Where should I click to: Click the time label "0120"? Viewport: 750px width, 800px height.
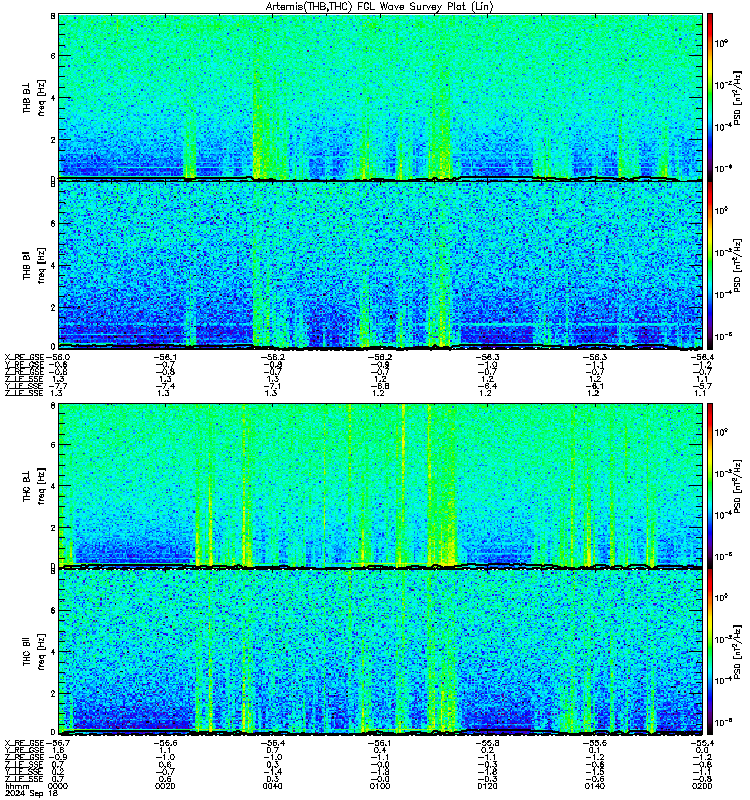click(x=488, y=786)
